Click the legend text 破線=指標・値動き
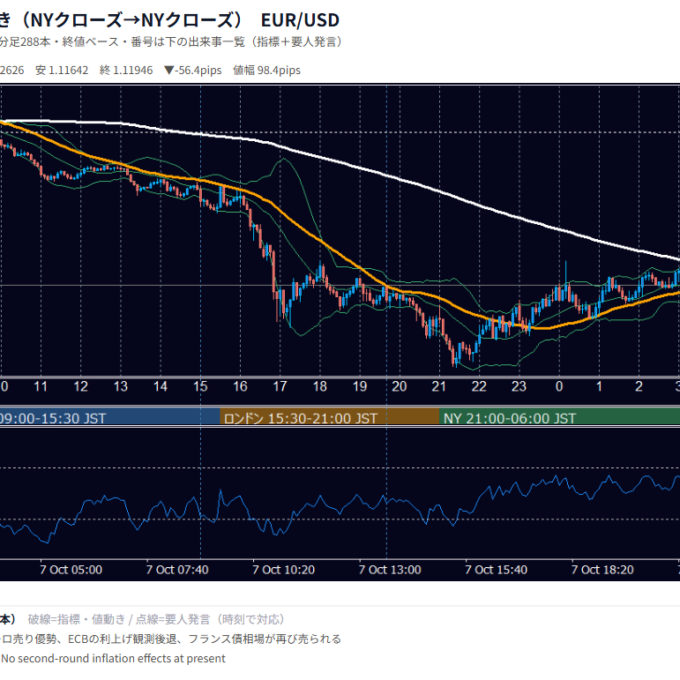Image resolution: width=680 pixels, height=680 pixels. pyautogui.click(x=77, y=619)
